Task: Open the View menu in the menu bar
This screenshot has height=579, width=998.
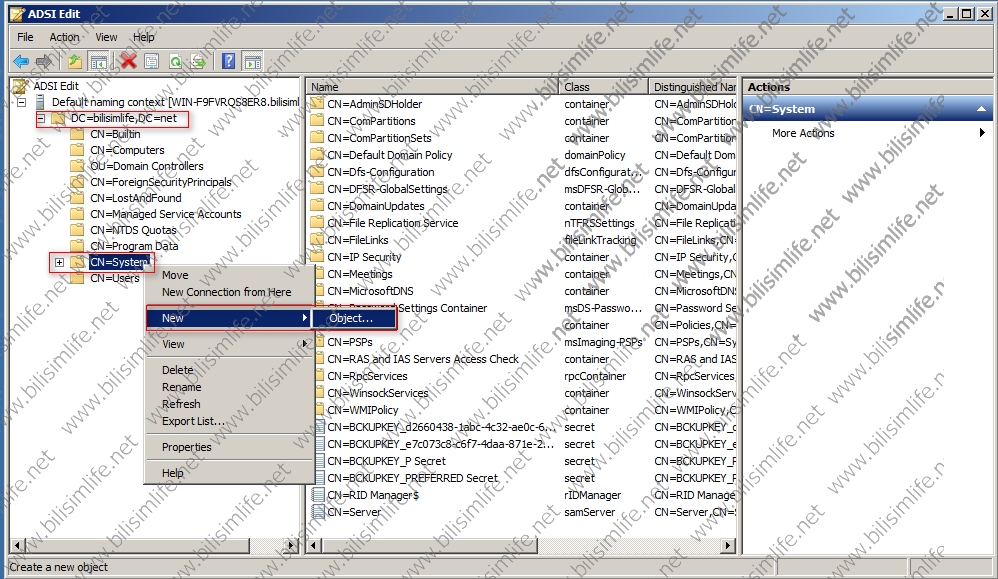Action: [x=106, y=37]
